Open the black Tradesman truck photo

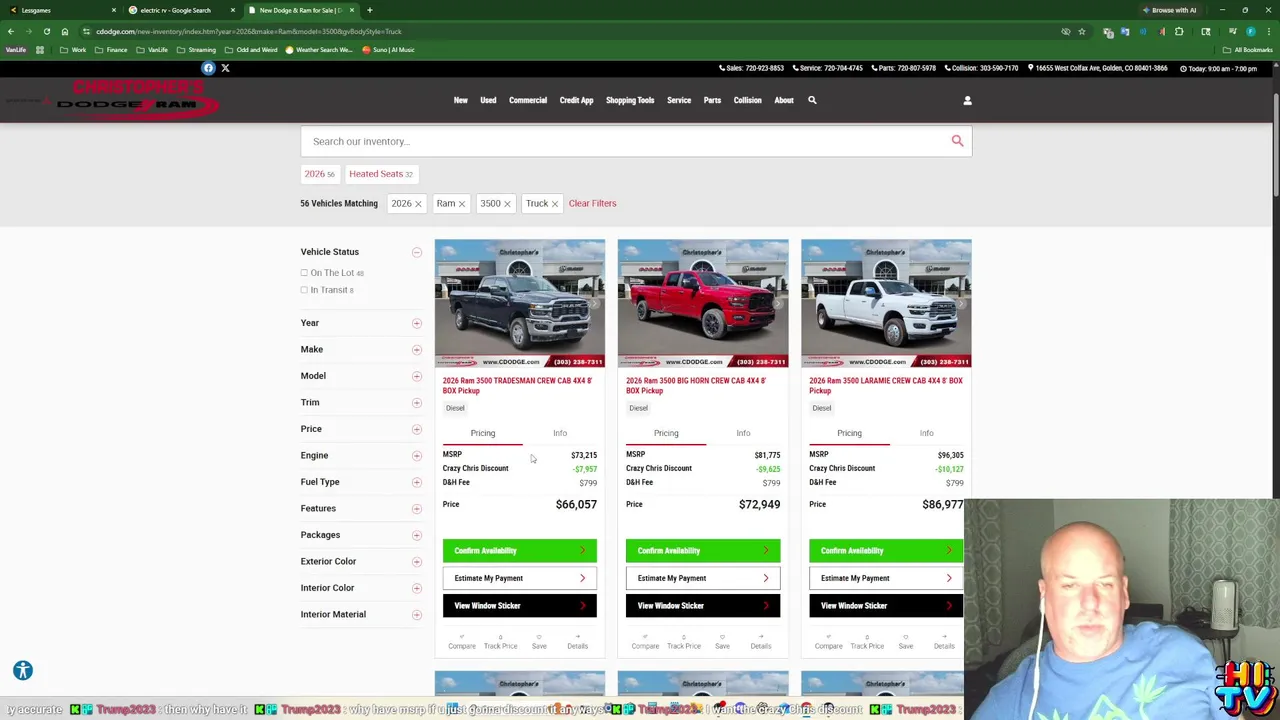pos(520,303)
